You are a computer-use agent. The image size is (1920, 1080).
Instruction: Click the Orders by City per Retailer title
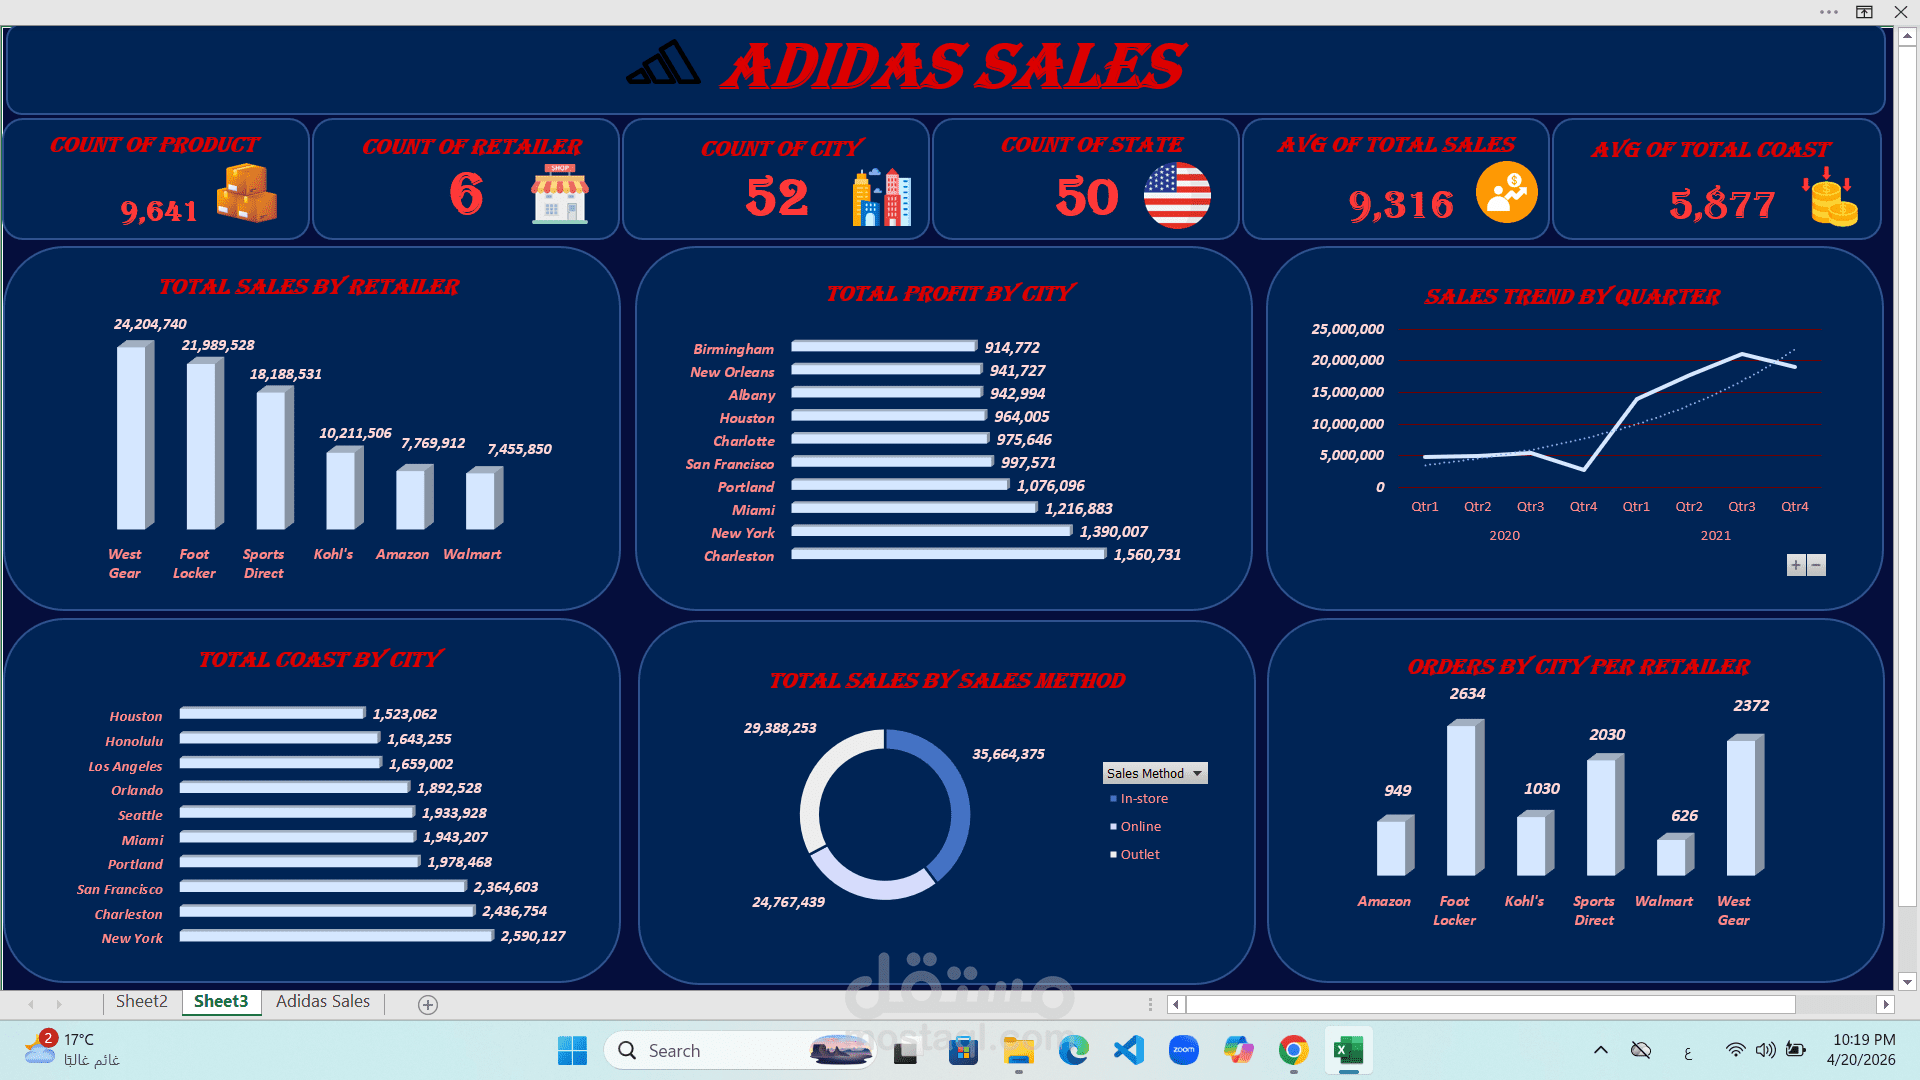pyautogui.click(x=1579, y=667)
